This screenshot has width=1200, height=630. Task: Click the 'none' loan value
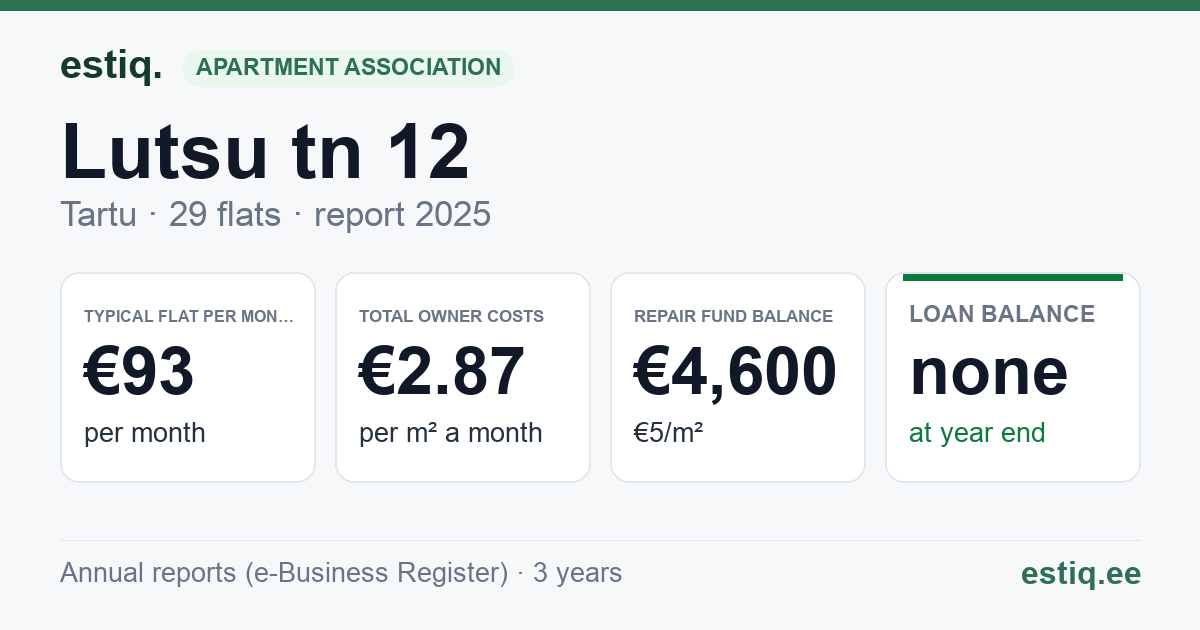coord(988,372)
